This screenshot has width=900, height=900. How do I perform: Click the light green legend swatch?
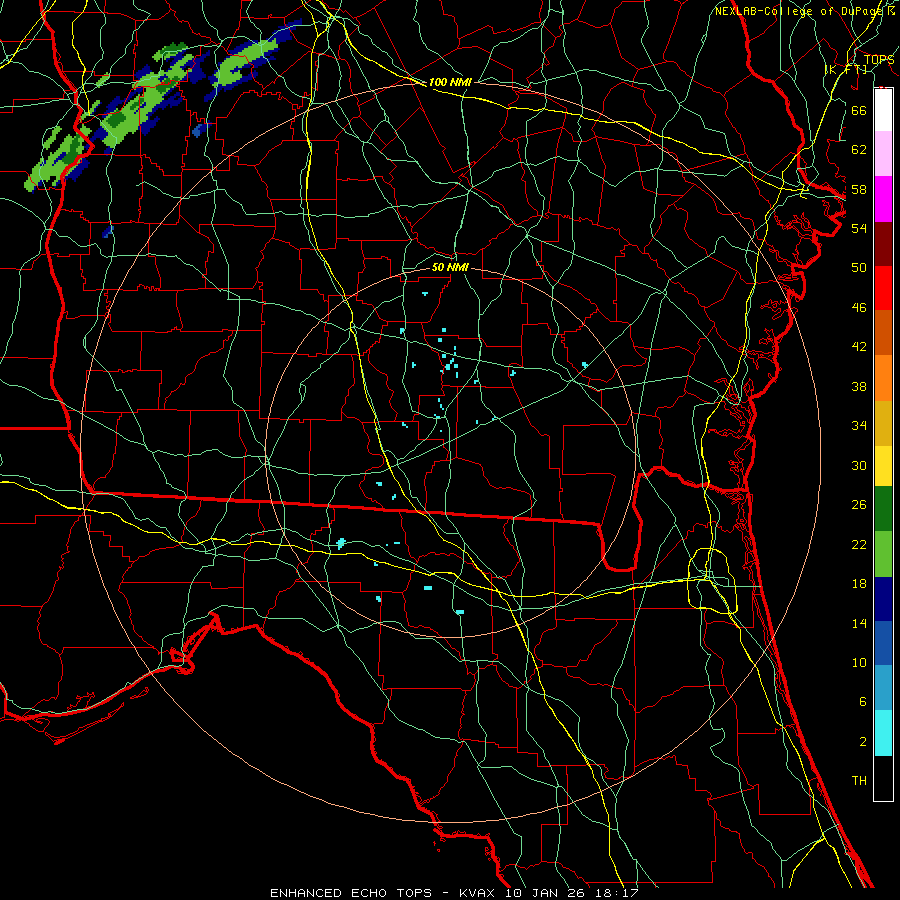(x=883, y=554)
